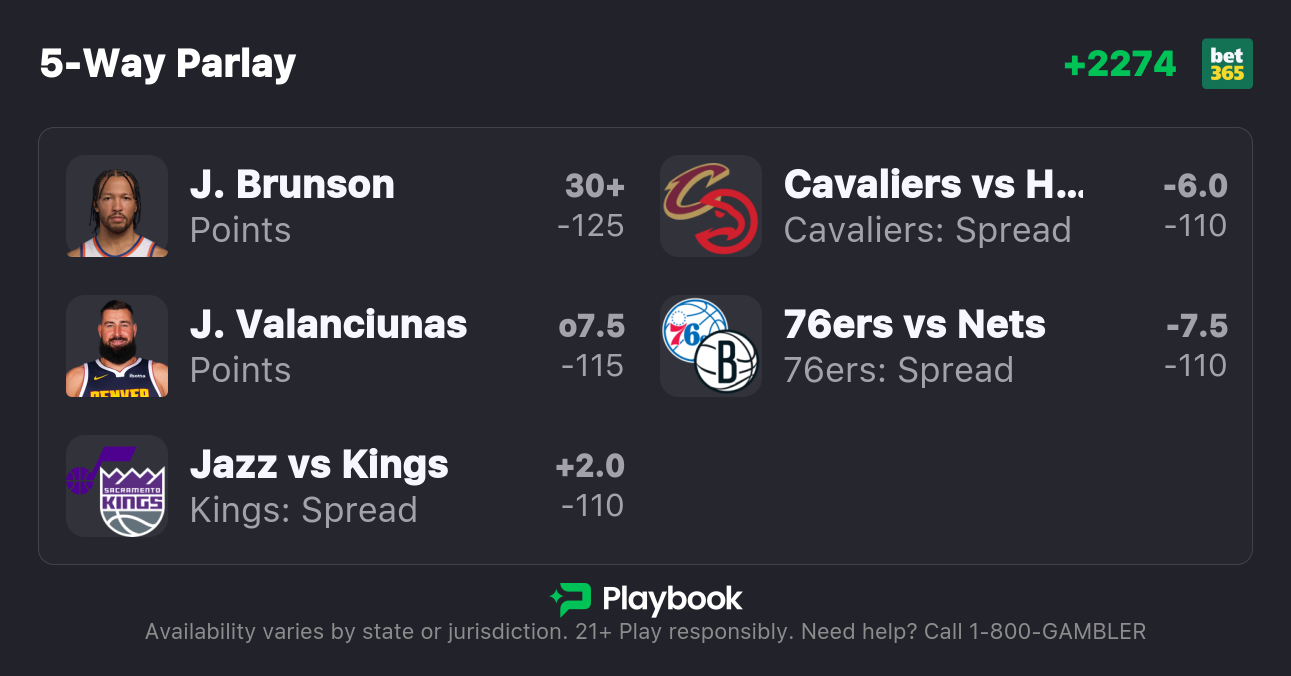Screen dimensions: 1291x676
Task: Click the +2274 parlay odds
Action: (x=1120, y=64)
